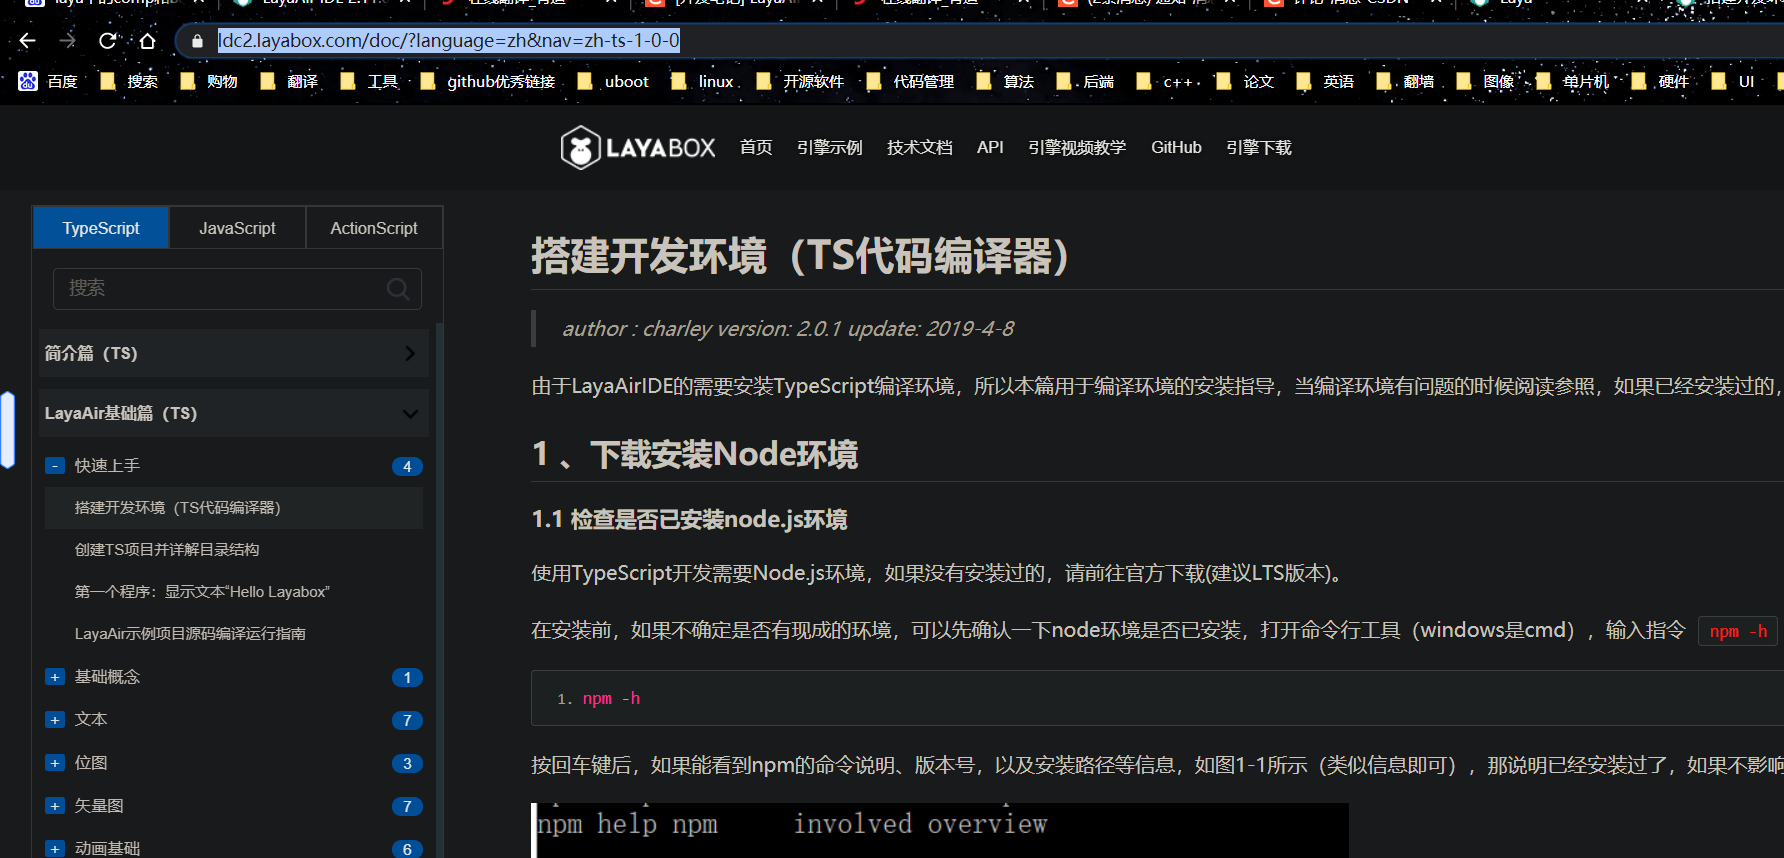Collapse the LayaAir基础篇 (TS) section
This screenshot has width=1784, height=858.
click(234, 413)
